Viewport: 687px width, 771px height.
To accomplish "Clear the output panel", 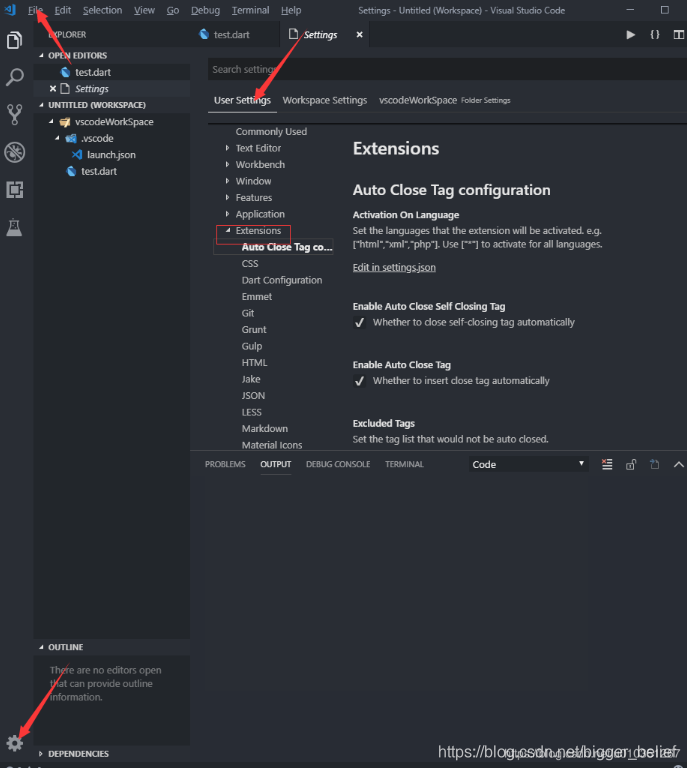I will 607,464.
